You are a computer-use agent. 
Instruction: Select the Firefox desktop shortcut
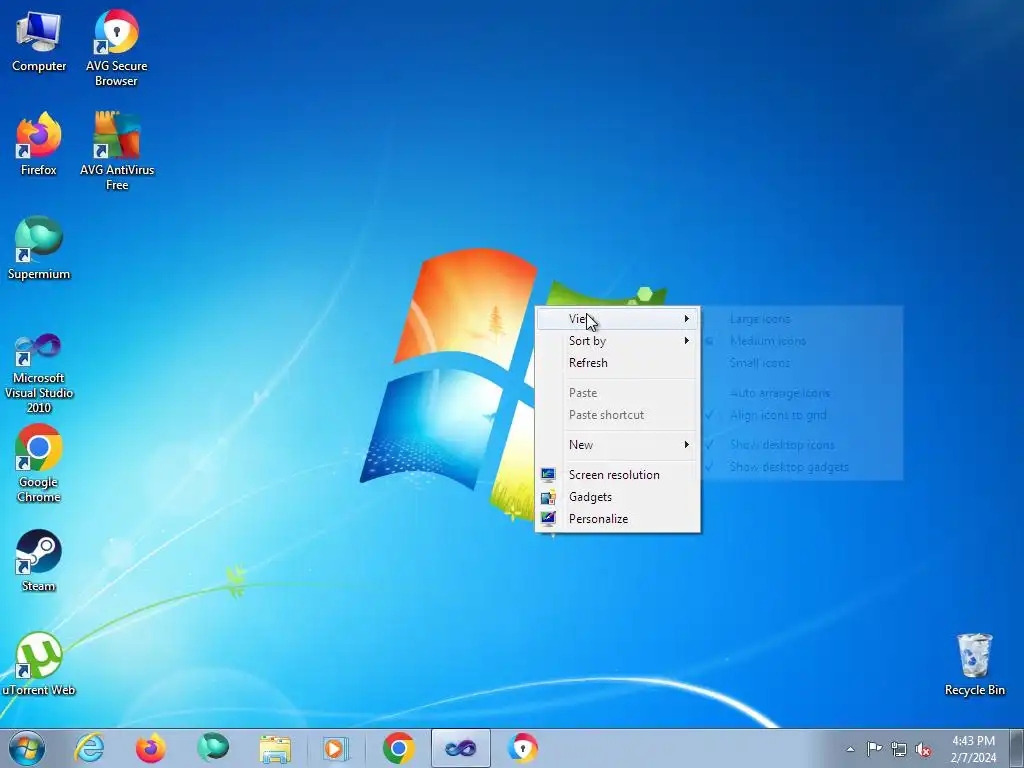coord(39,145)
